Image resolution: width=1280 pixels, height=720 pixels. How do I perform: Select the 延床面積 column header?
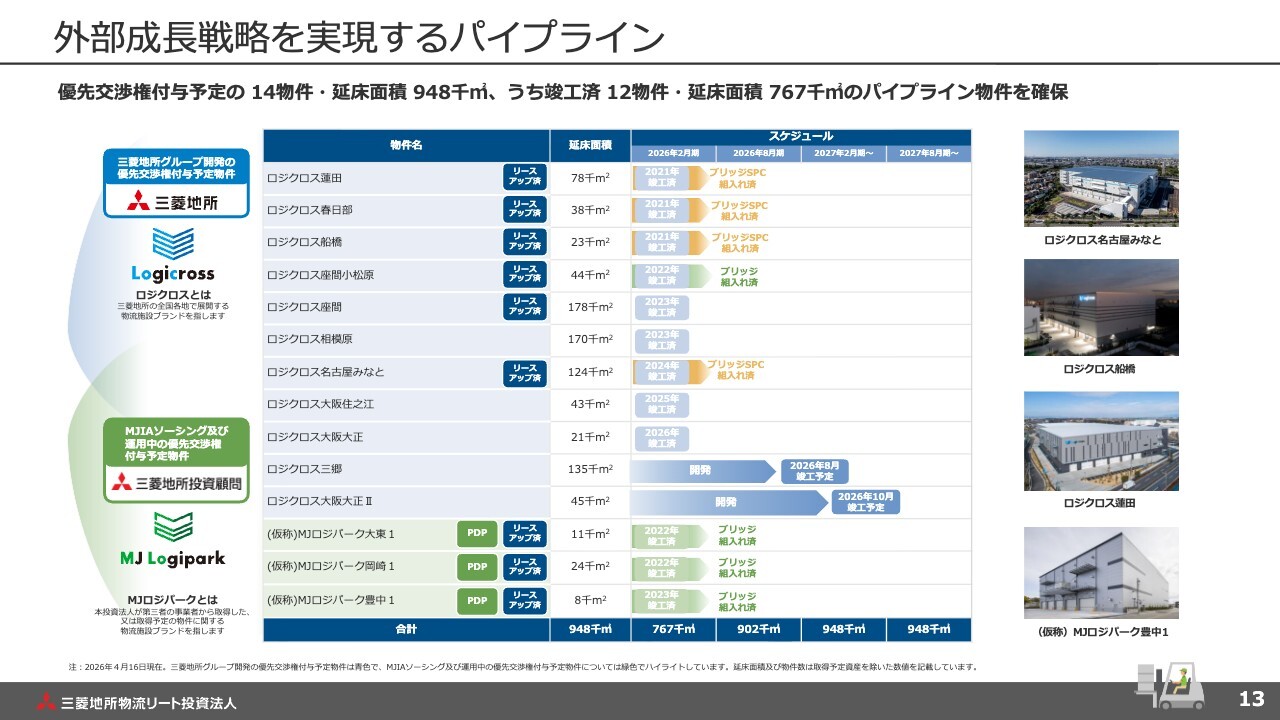tap(590, 146)
